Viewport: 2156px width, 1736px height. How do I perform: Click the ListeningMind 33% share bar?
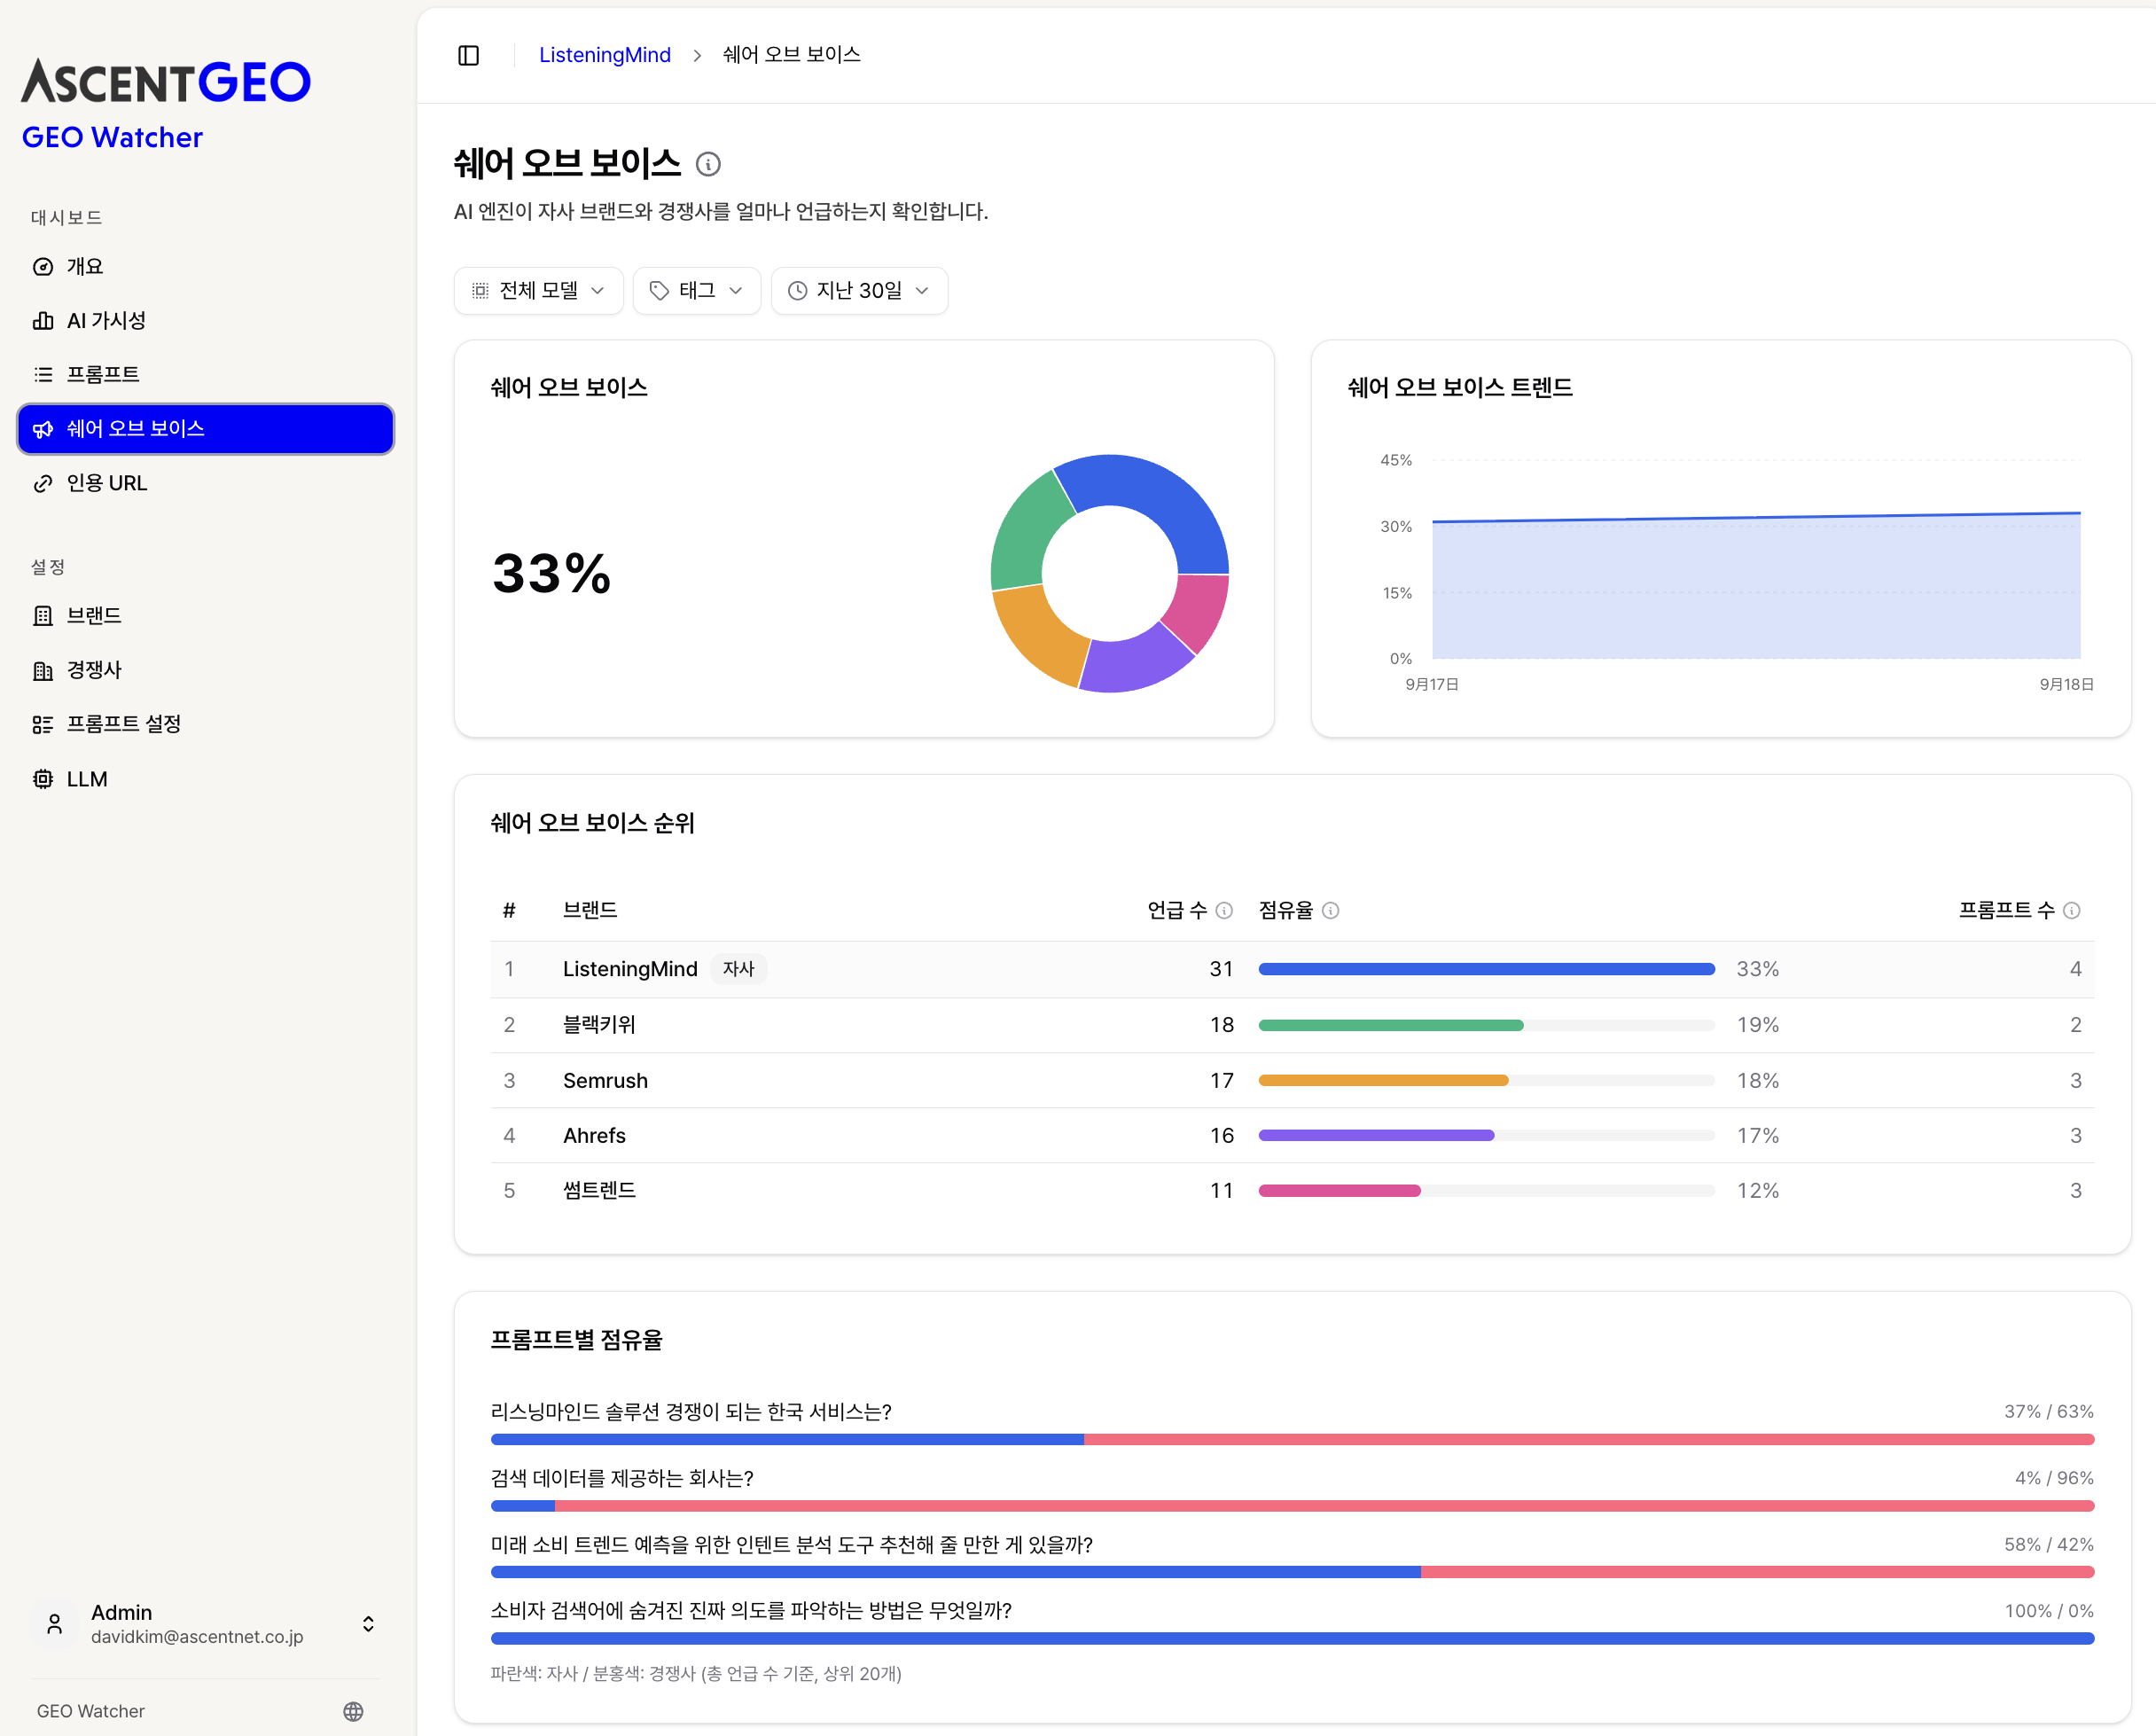coord(1486,969)
